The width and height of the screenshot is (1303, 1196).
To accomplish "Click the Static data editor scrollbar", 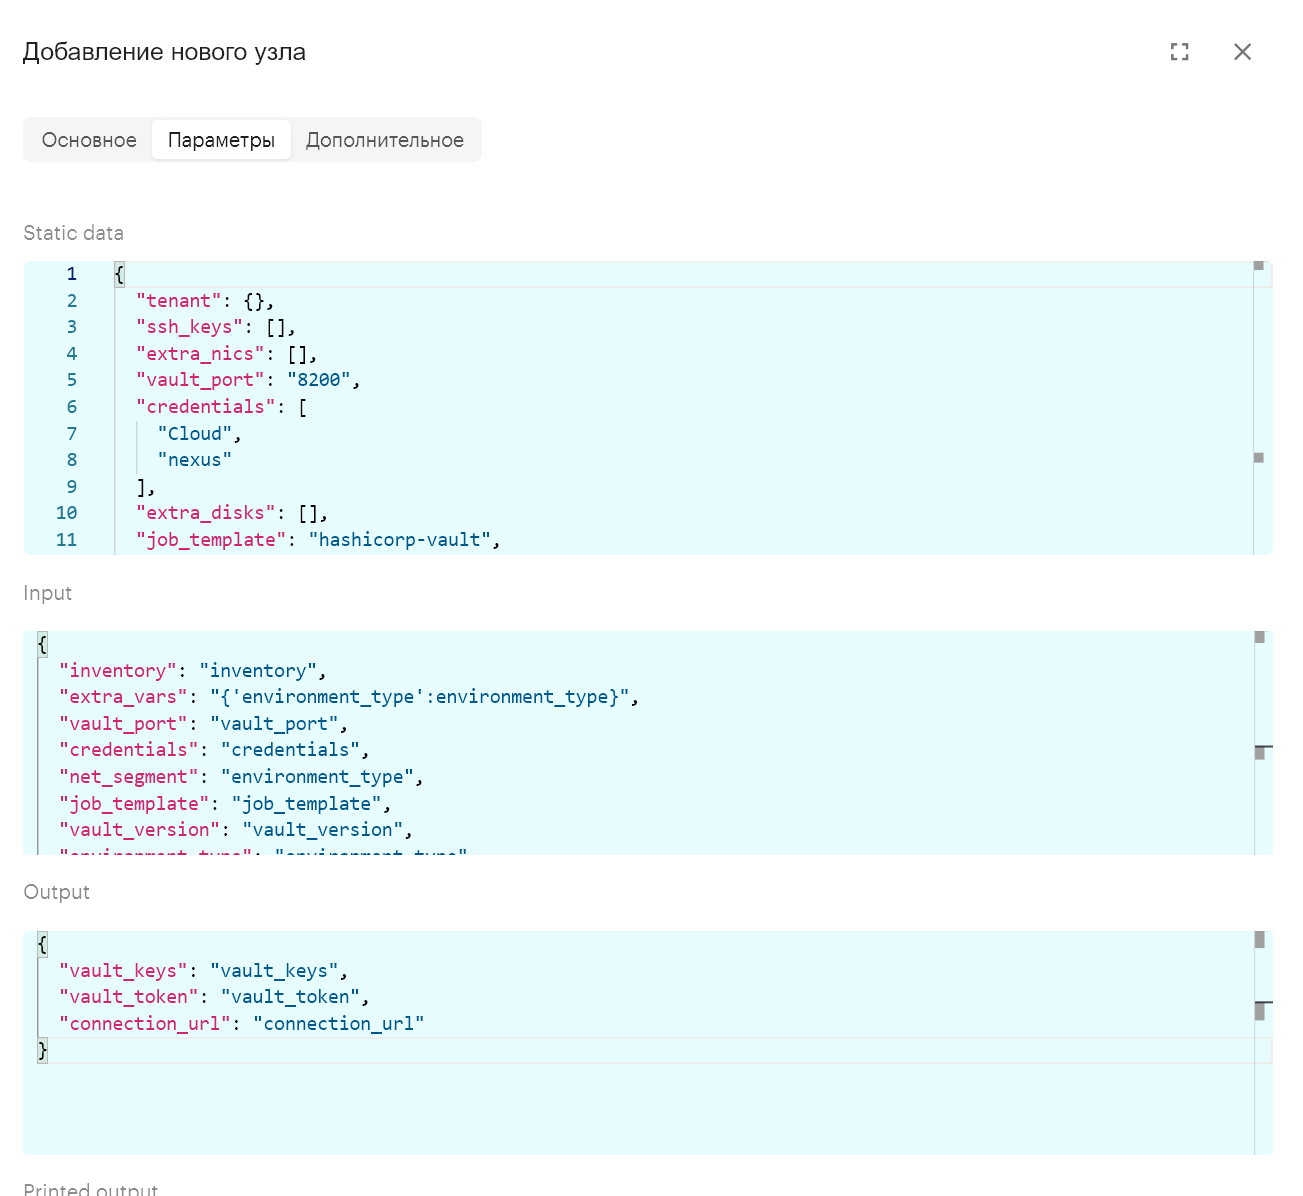I will pyautogui.click(x=1263, y=408).
